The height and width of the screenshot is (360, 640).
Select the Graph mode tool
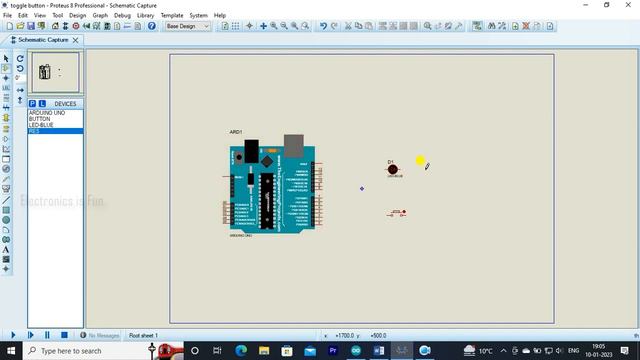point(6,149)
